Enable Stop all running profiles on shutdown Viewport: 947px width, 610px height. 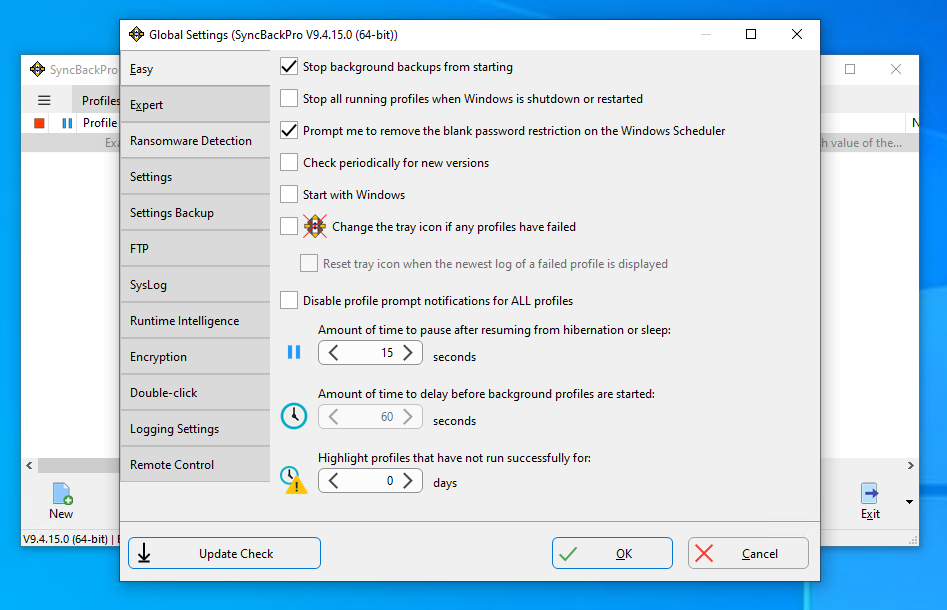[289, 98]
